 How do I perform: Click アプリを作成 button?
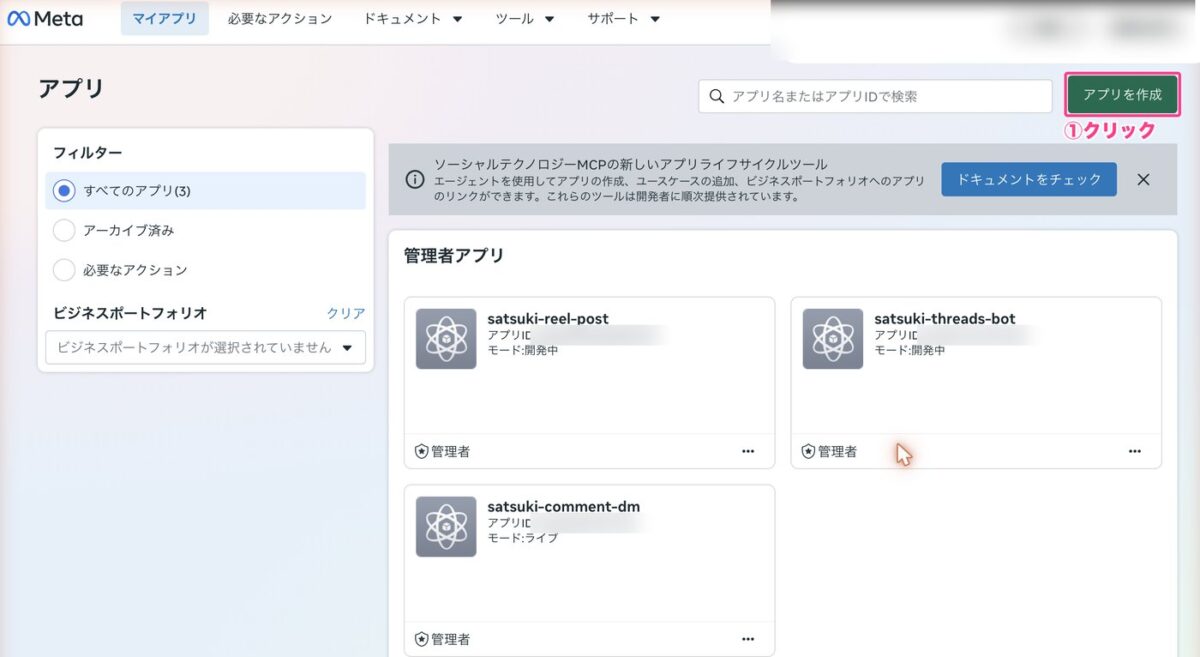(x=1123, y=95)
